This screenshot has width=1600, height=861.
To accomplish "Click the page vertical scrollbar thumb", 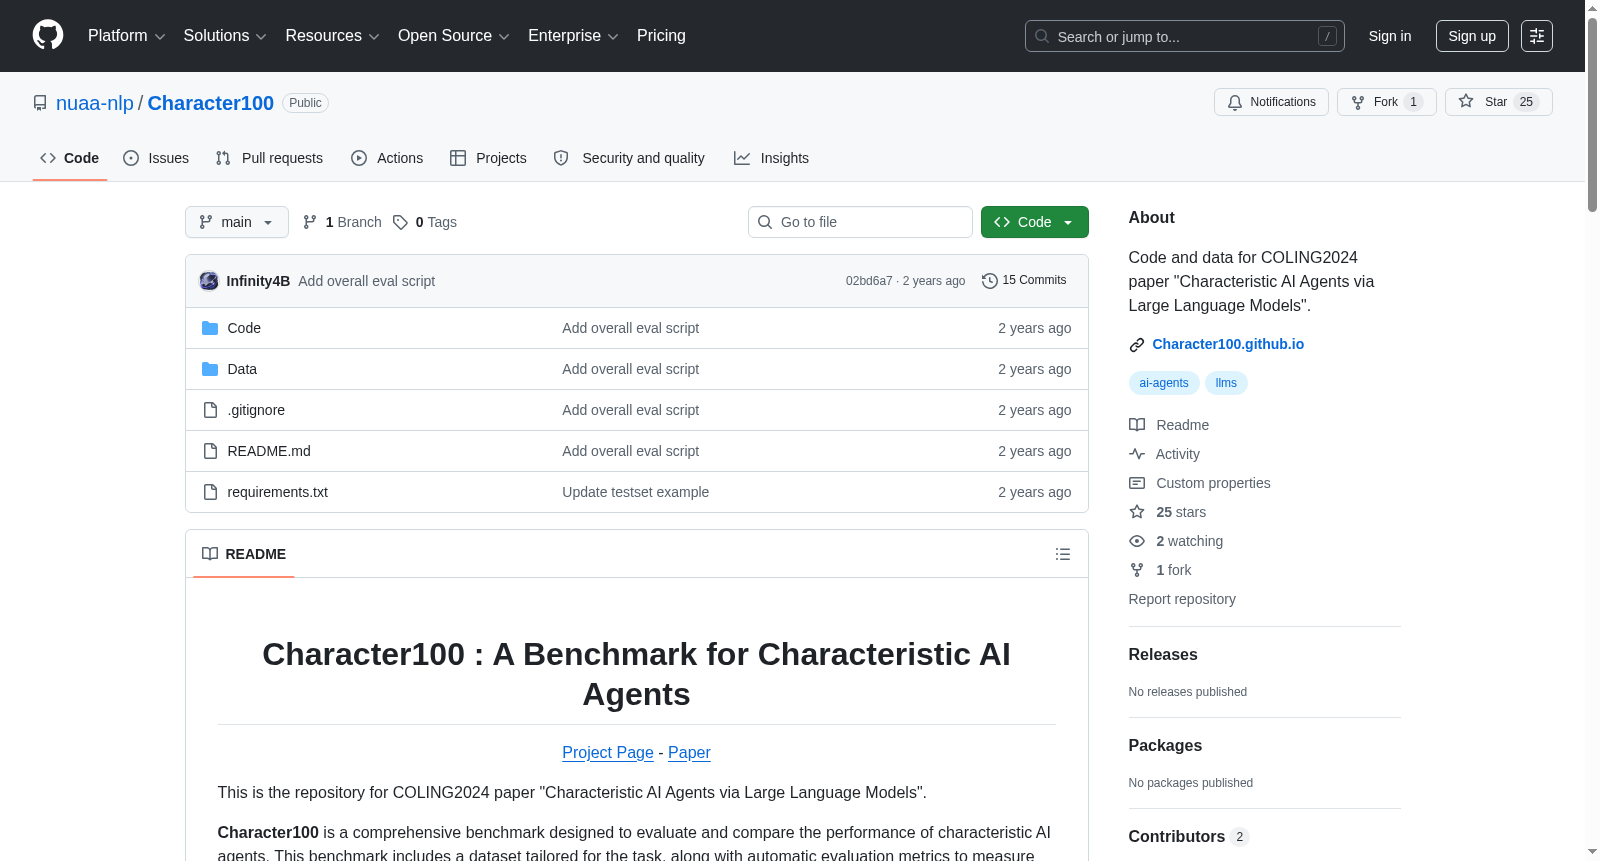I will pos(1592,115).
